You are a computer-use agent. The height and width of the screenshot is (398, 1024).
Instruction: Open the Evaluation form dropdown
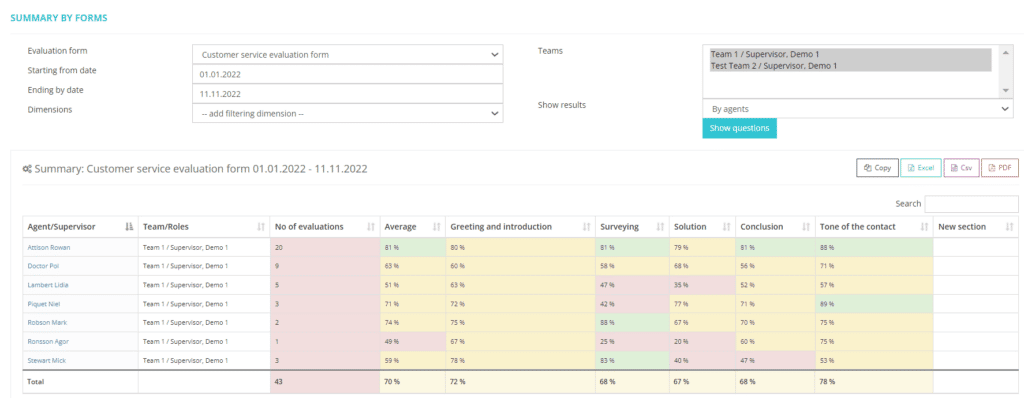click(x=348, y=55)
